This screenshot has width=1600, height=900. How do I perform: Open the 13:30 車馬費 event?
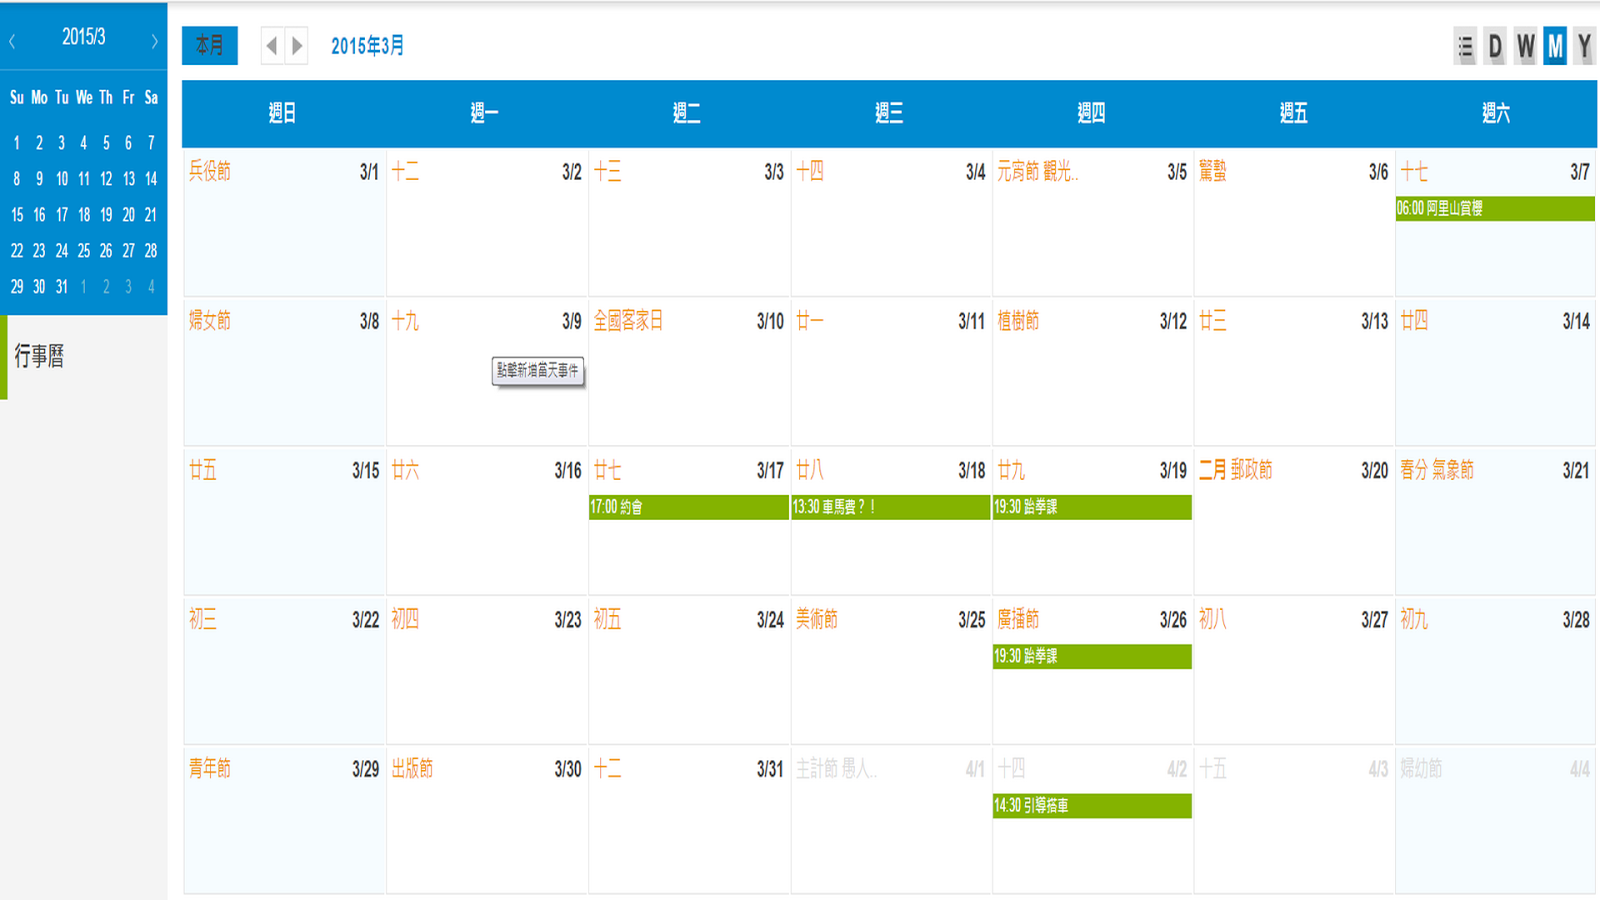tap(890, 508)
